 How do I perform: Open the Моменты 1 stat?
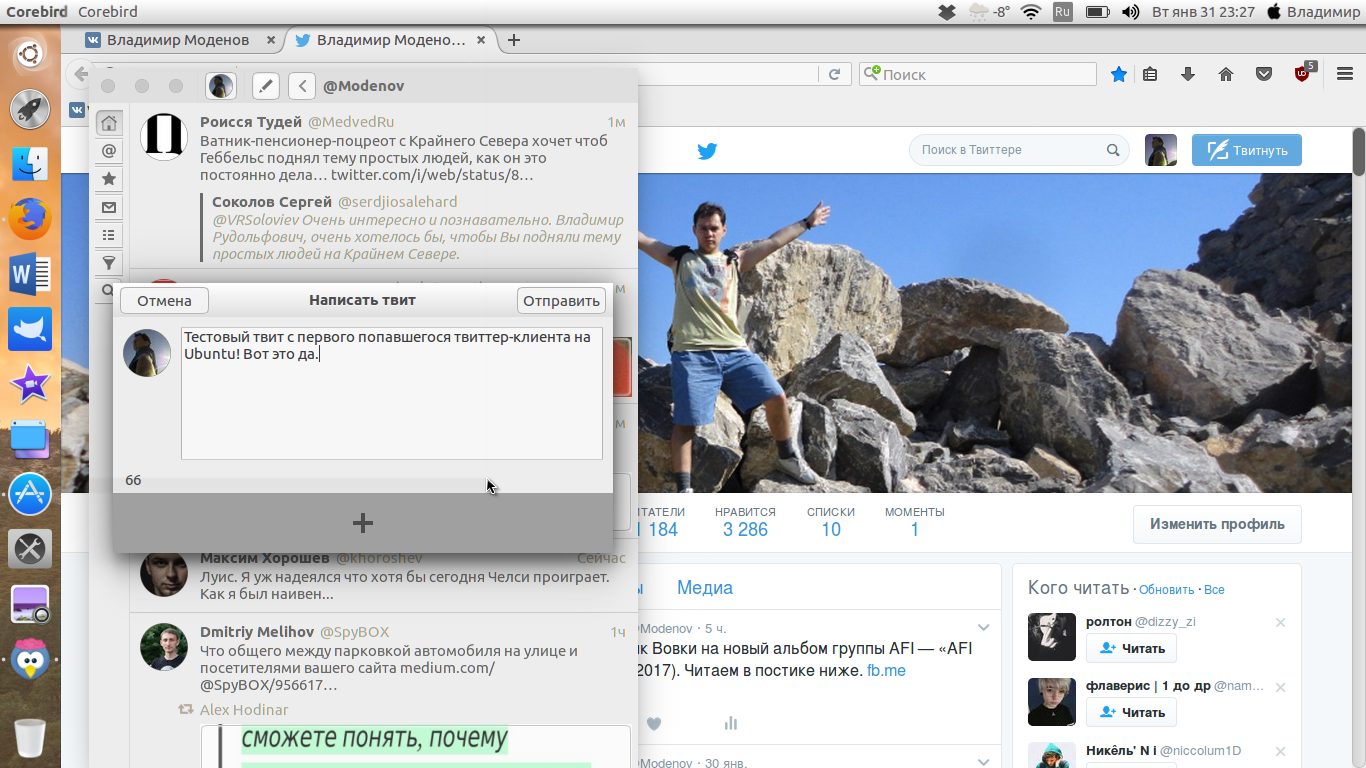click(x=914, y=522)
